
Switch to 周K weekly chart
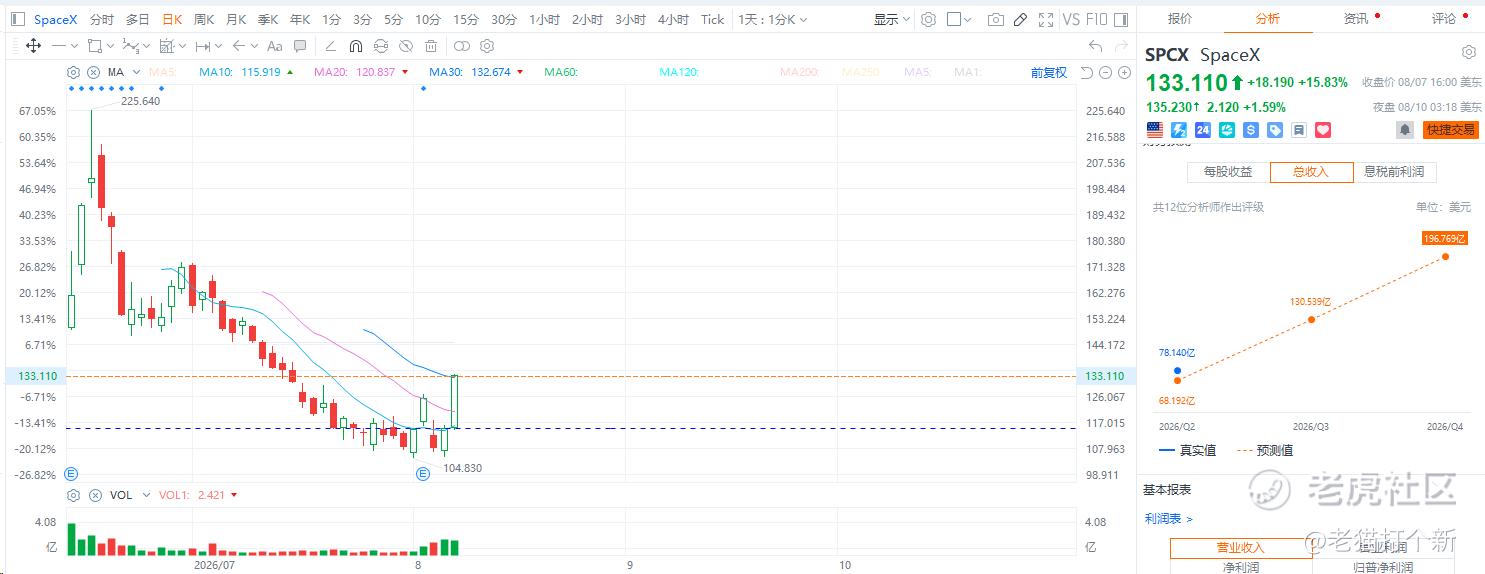(204, 19)
